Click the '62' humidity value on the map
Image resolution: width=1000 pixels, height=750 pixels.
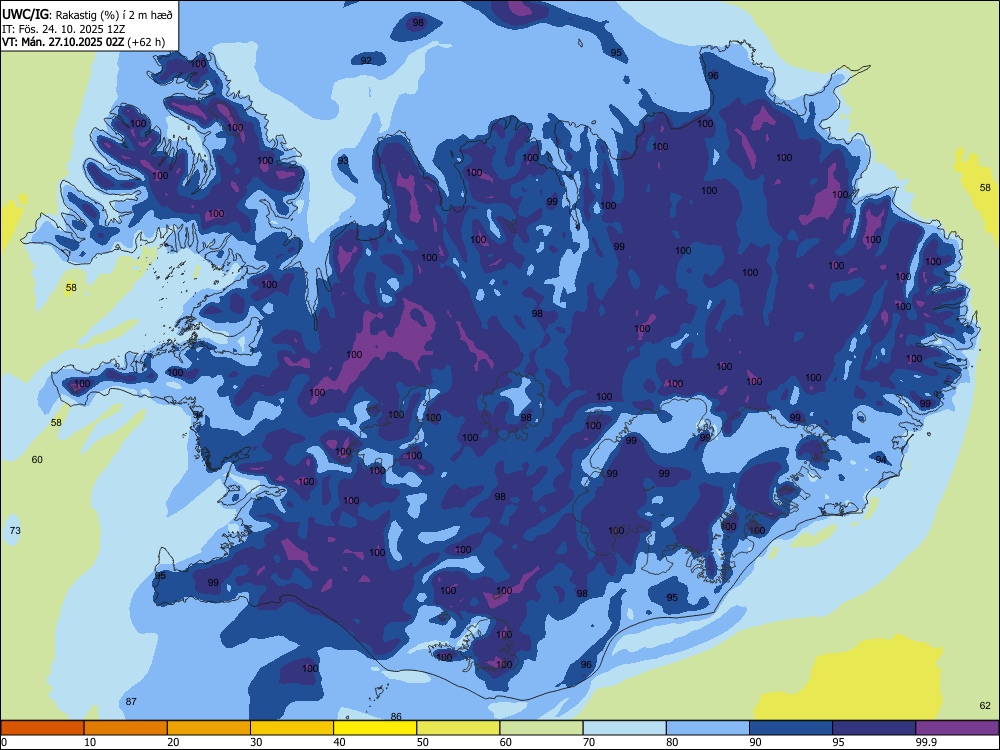click(x=985, y=705)
